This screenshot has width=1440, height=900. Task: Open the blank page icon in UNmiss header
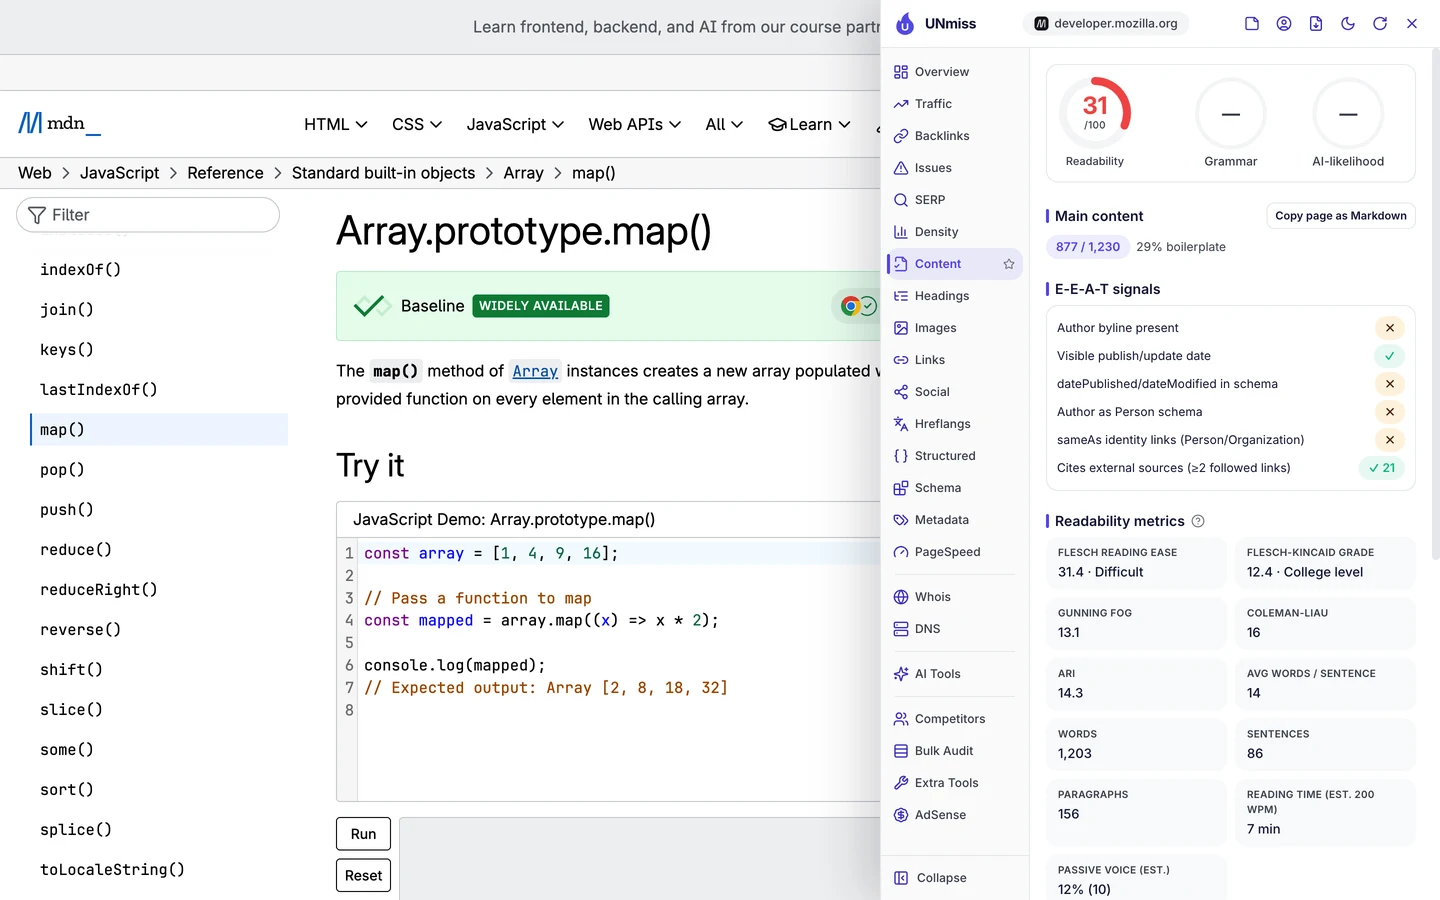1252,24
